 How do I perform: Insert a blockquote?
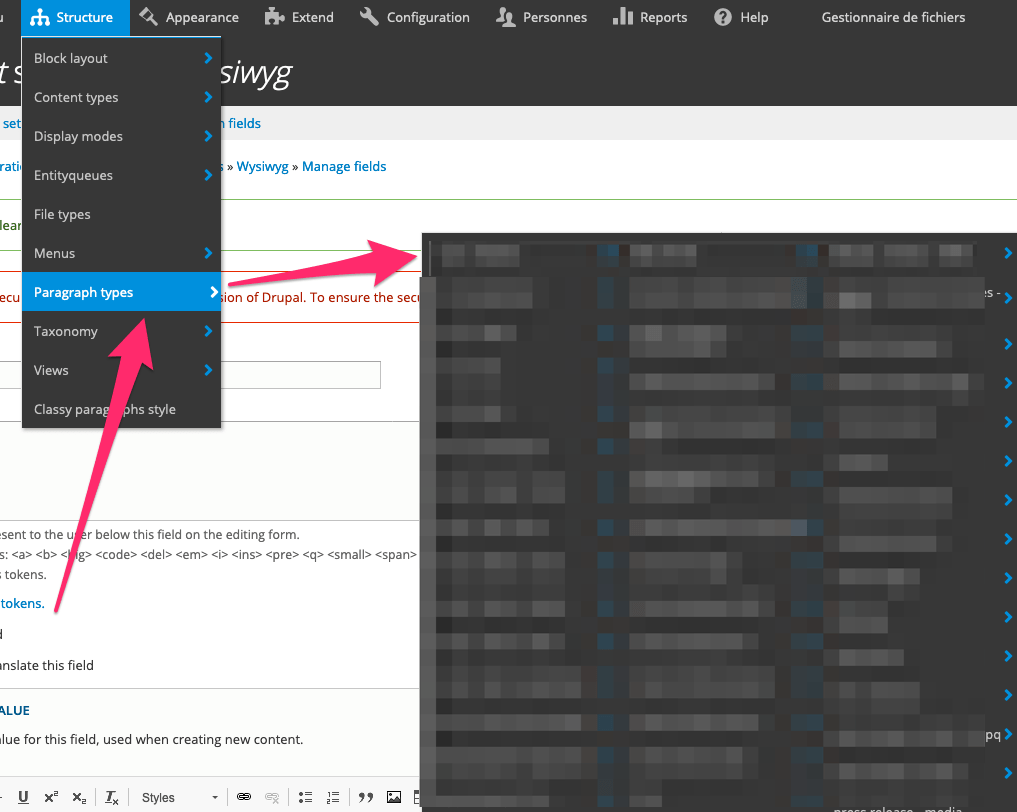point(365,797)
